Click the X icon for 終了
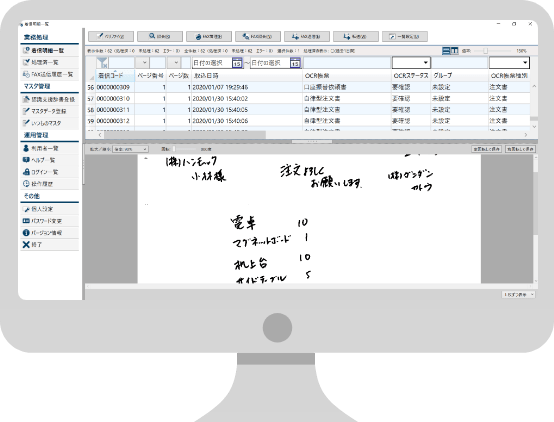Image resolution: width=554 pixels, height=422 pixels. (x=26, y=245)
